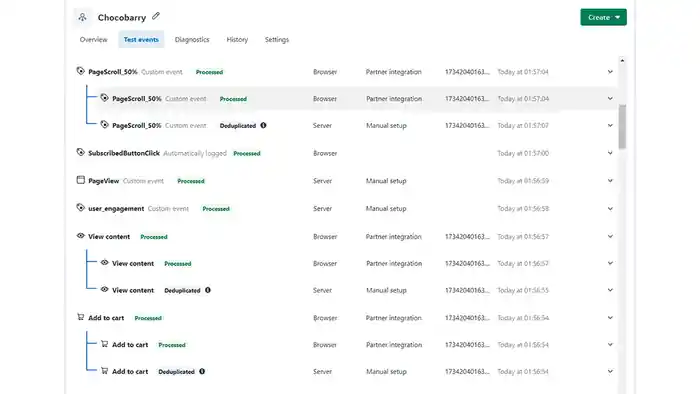This screenshot has height=394, width=700.
Task: Expand the user_engagement row chevron
Action: (x=610, y=208)
